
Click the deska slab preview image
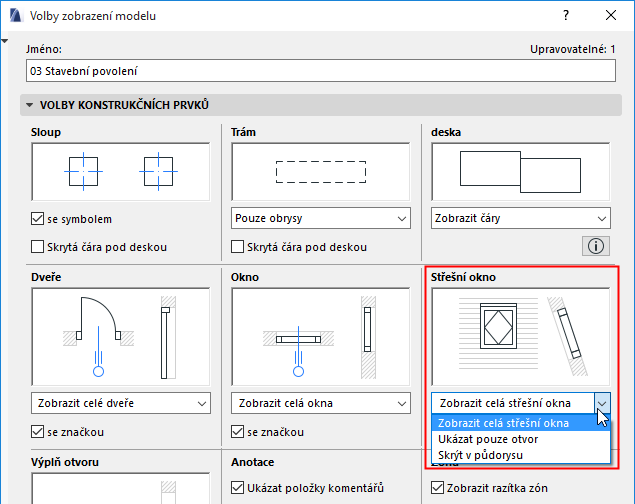pyautogui.click(x=520, y=172)
